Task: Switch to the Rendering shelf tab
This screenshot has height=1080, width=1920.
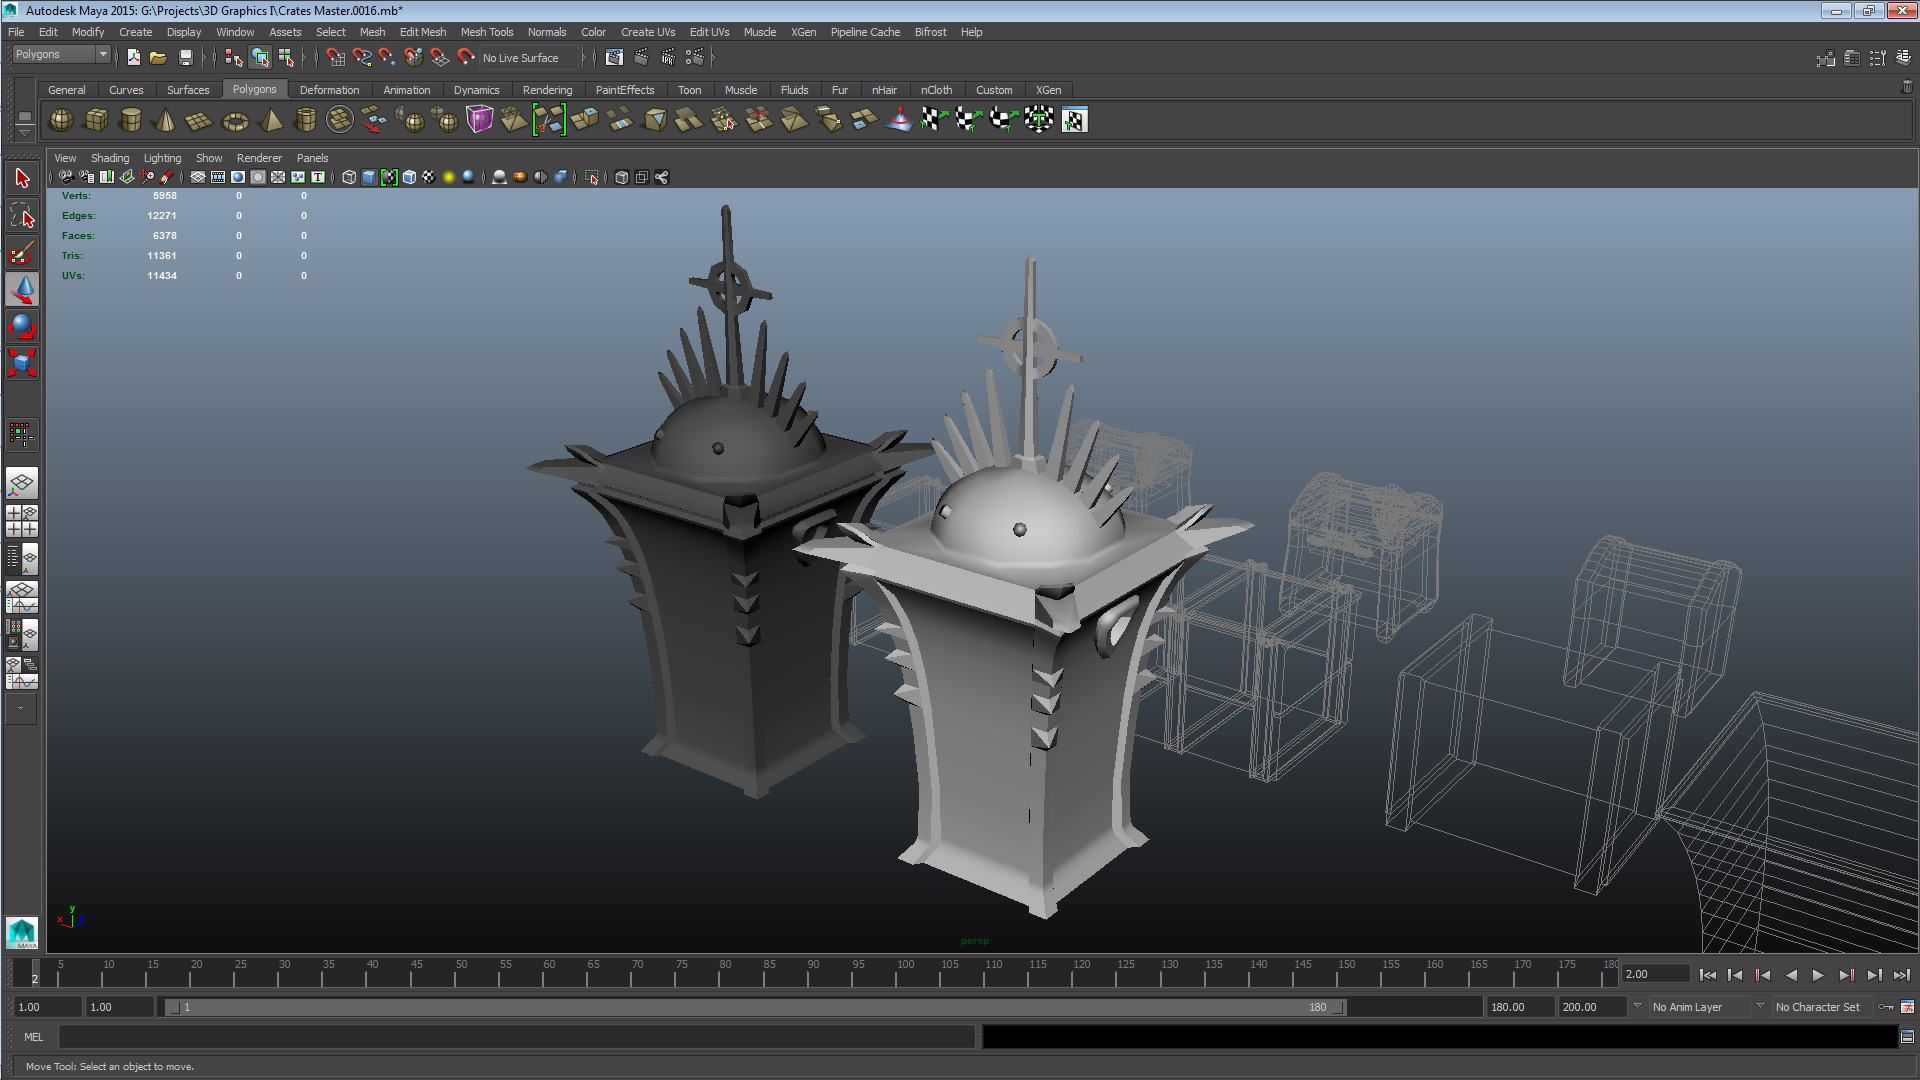Action: [x=547, y=90]
